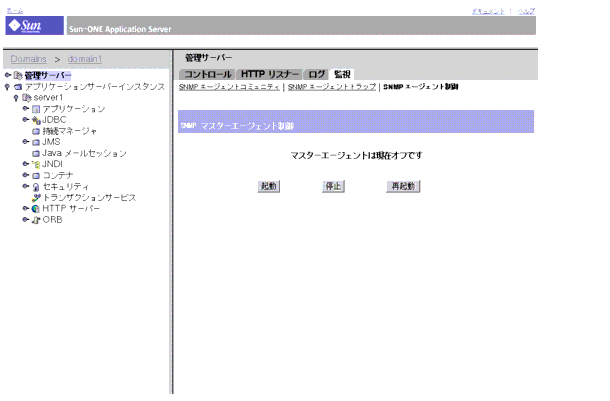Click the コンテナ folder icon
Viewport: 610px width, 401px height.
[x=36, y=176]
